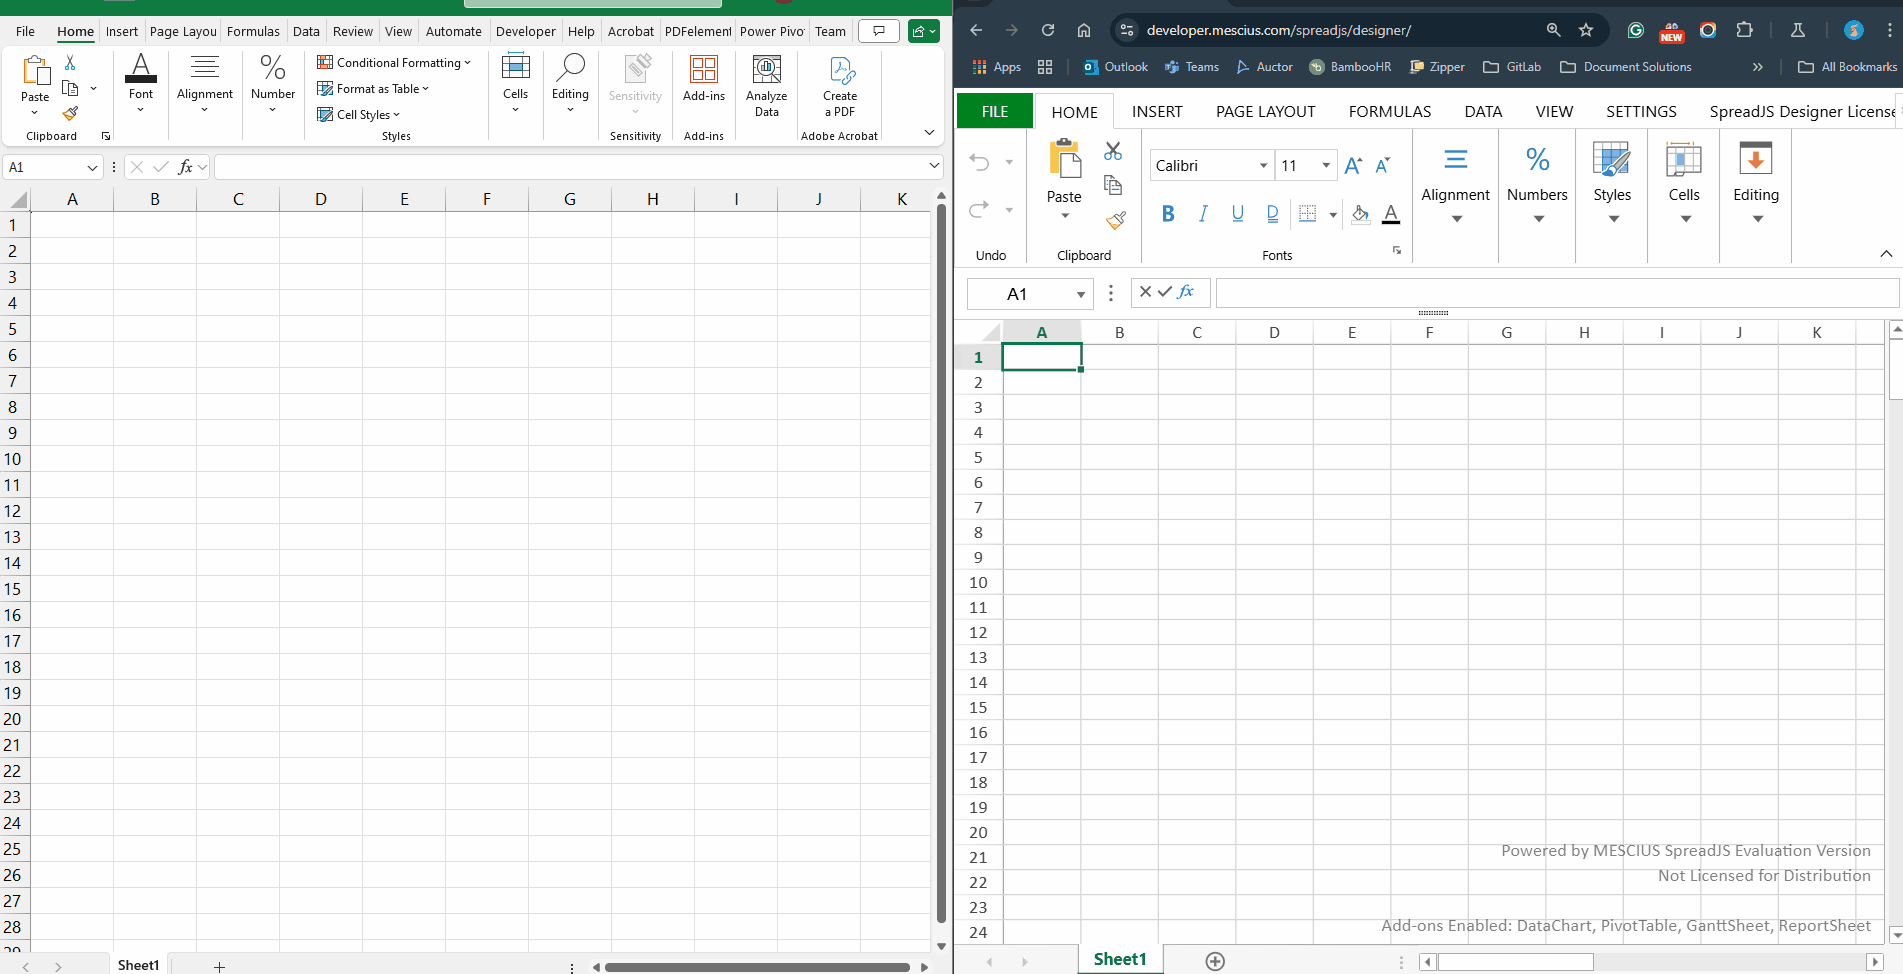Screen dimensions: 1903x974
Task: Click the Format Painter brush in Excel
Action: coord(70,113)
